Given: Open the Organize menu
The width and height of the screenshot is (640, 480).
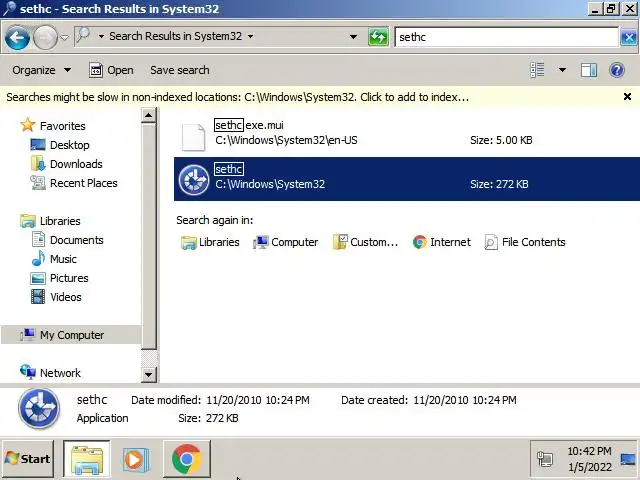Looking at the screenshot, I should tap(41, 70).
